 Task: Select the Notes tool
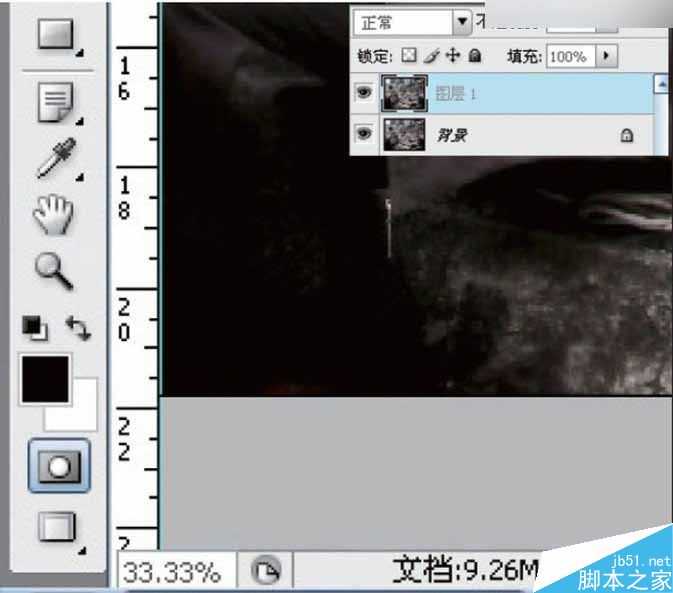[56, 103]
